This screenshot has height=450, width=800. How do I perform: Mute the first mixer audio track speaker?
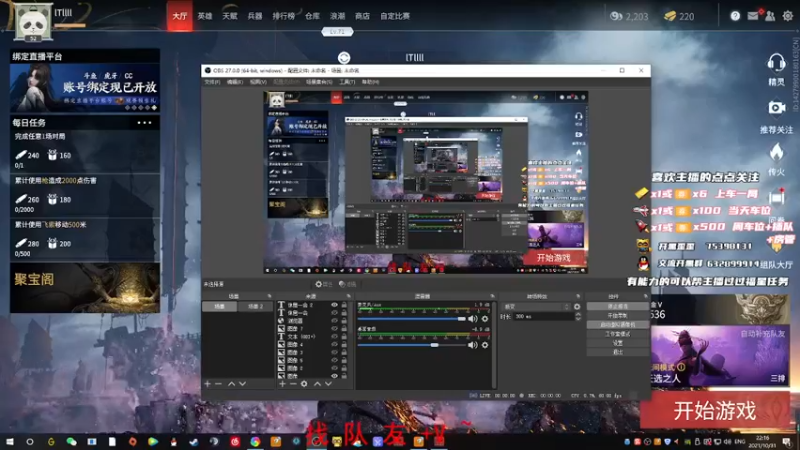[472, 319]
